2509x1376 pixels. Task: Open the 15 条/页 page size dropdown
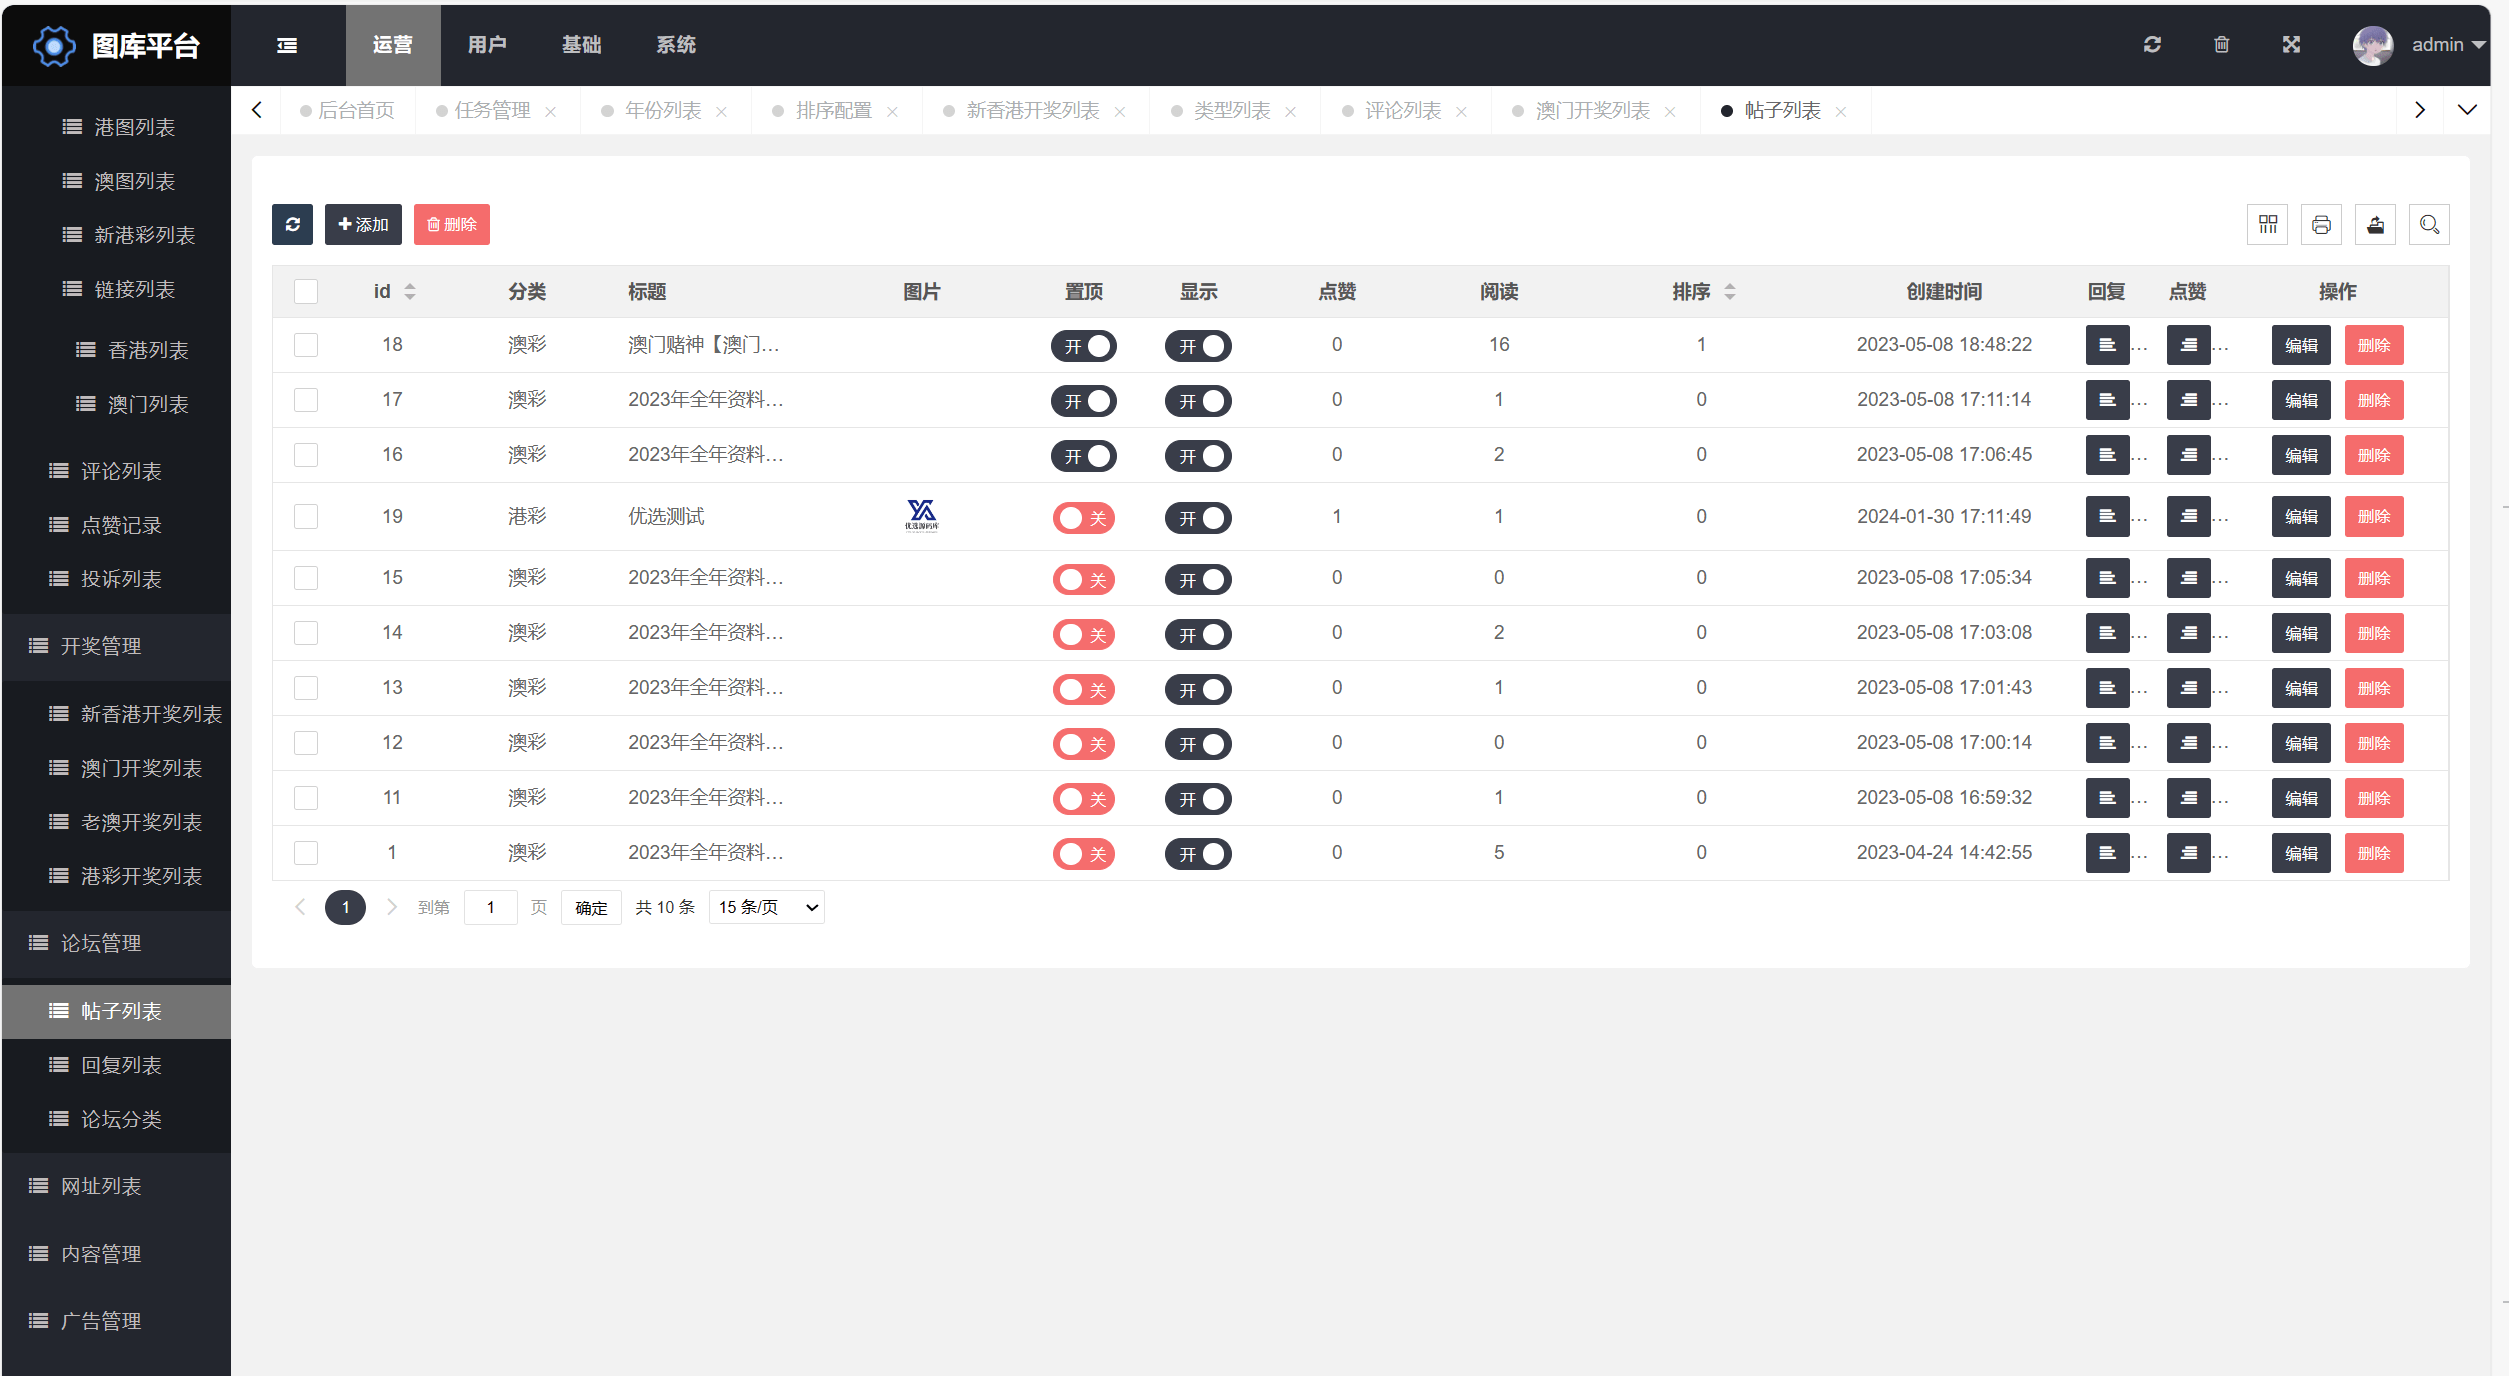point(767,907)
